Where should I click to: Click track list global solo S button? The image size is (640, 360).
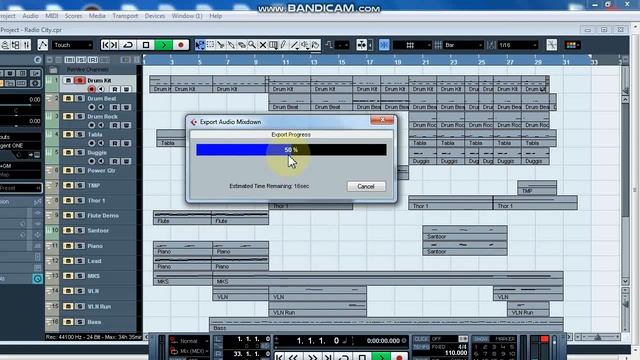point(81,60)
